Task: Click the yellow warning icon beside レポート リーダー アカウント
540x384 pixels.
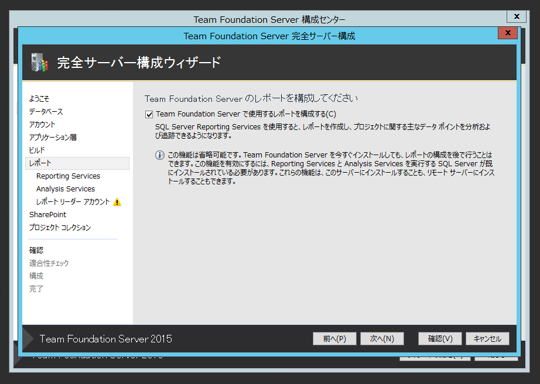Action: coord(117,202)
